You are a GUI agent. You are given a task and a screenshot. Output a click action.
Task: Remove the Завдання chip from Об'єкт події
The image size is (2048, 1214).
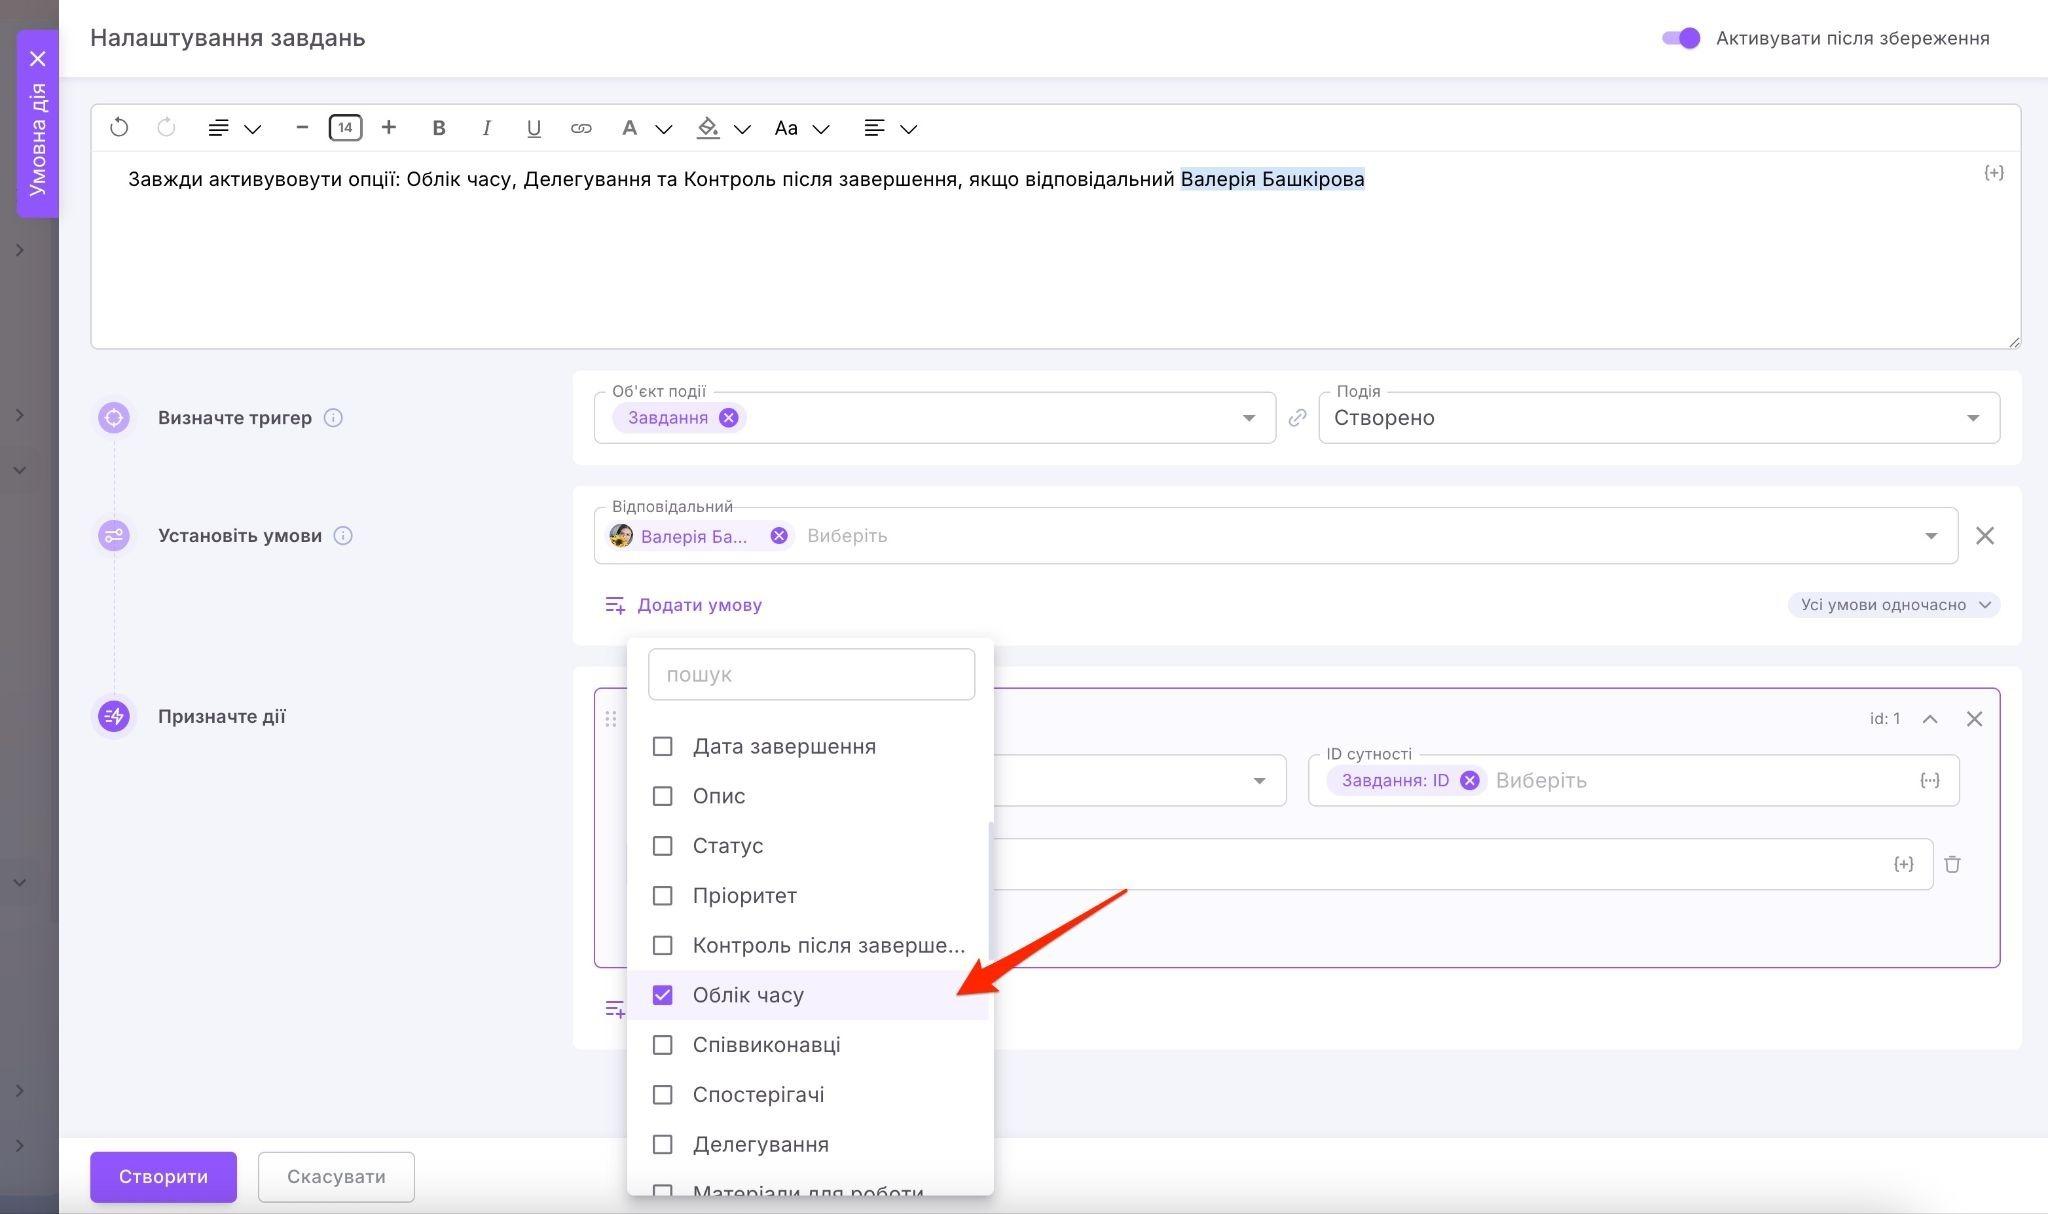[x=729, y=418]
